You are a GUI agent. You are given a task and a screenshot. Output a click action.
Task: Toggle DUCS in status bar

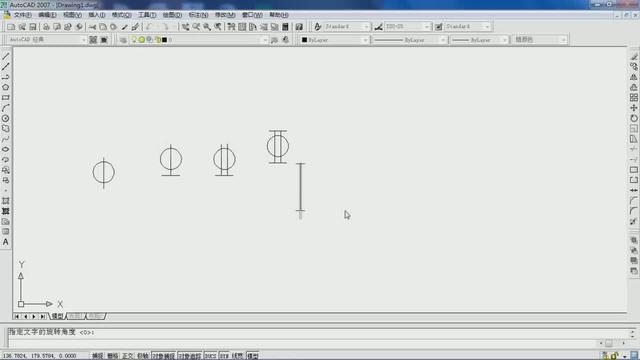click(x=211, y=356)
